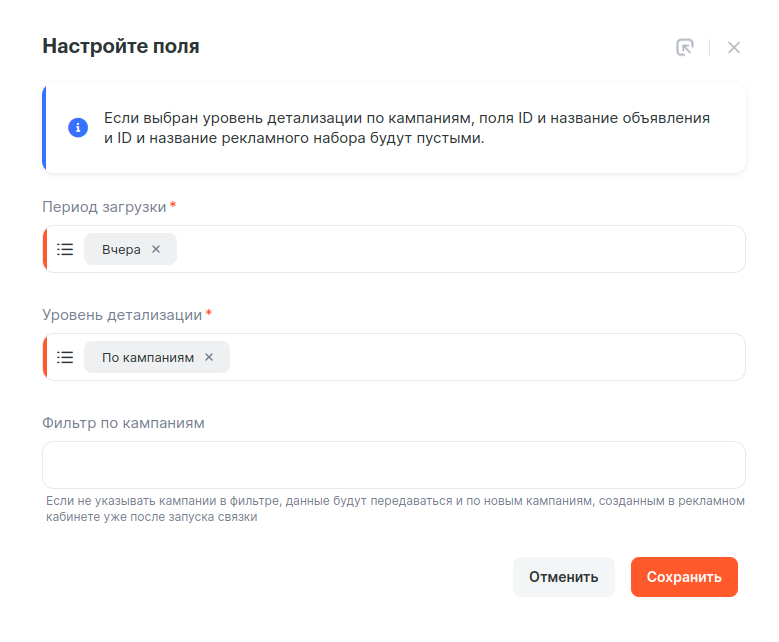This screenshot has width=779, height=642.
Task: Click the blue info icon in the banner
Action: click(78, 128)
